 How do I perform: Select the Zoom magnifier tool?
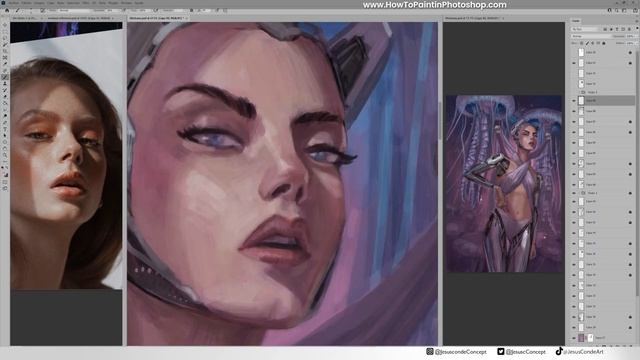(5, 155)
